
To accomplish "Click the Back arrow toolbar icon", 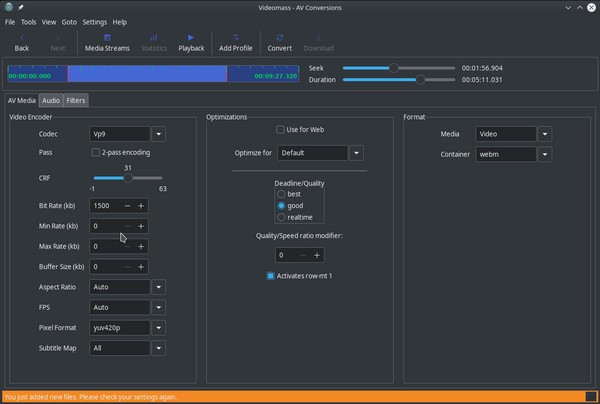I will [22, 37].
